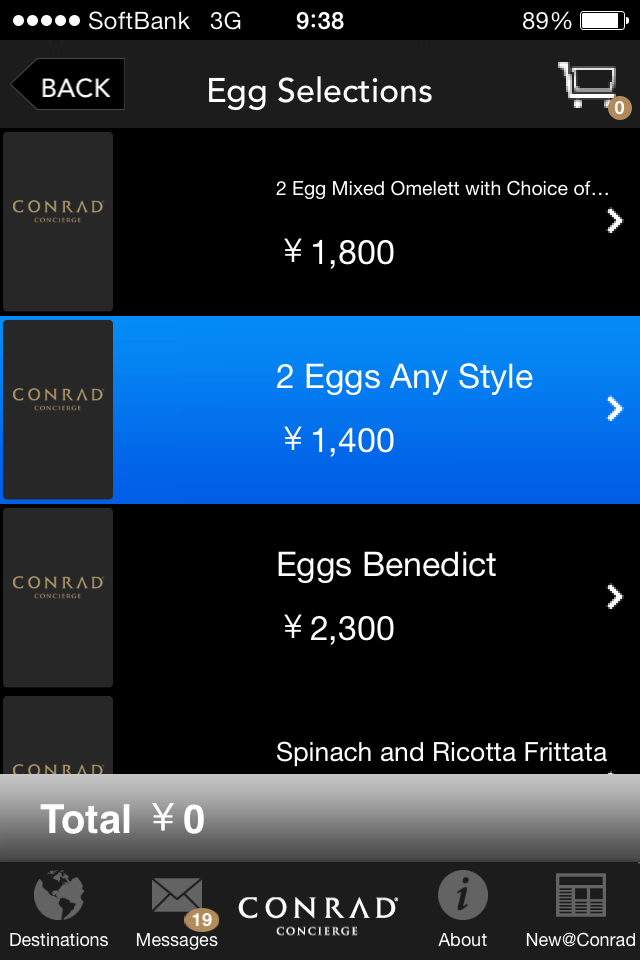Viewport: 640px width, 960px height.
Task: Tap the About info icon
Action: (x=462, y=896)
